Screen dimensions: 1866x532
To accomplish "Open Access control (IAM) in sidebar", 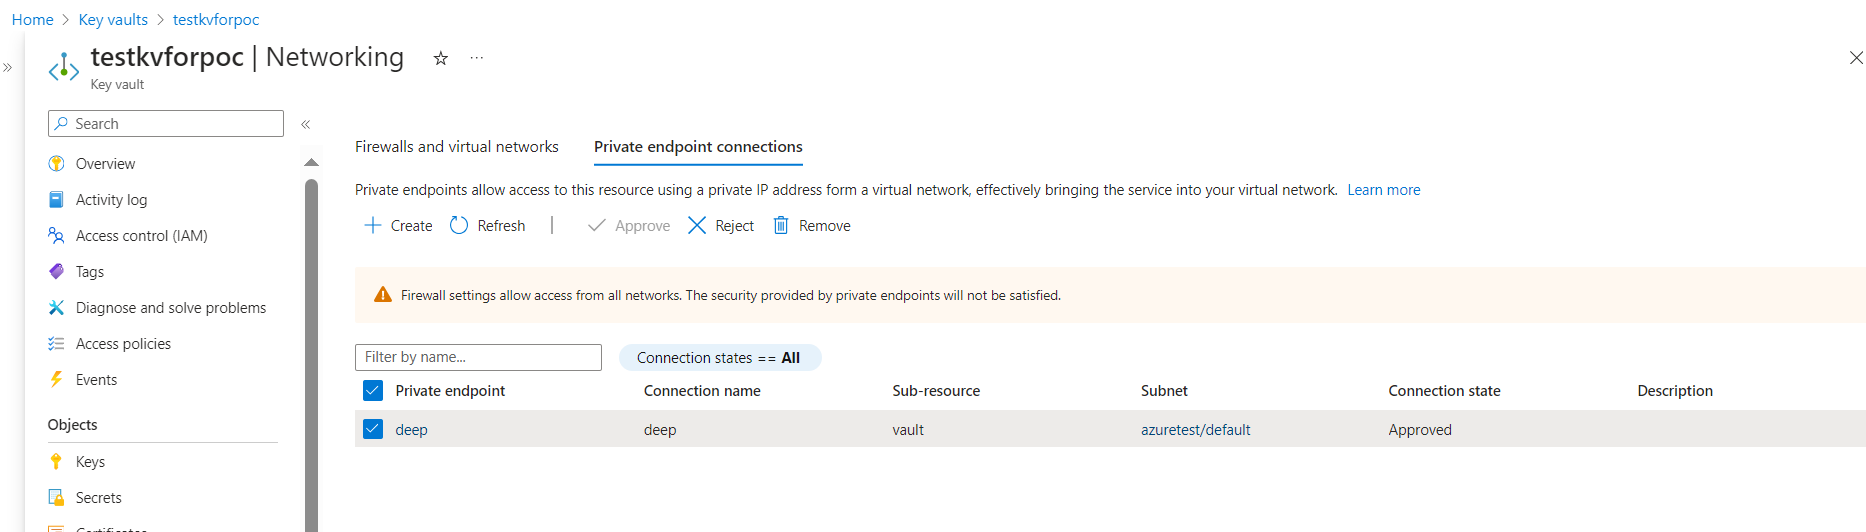I will [142, 236].
